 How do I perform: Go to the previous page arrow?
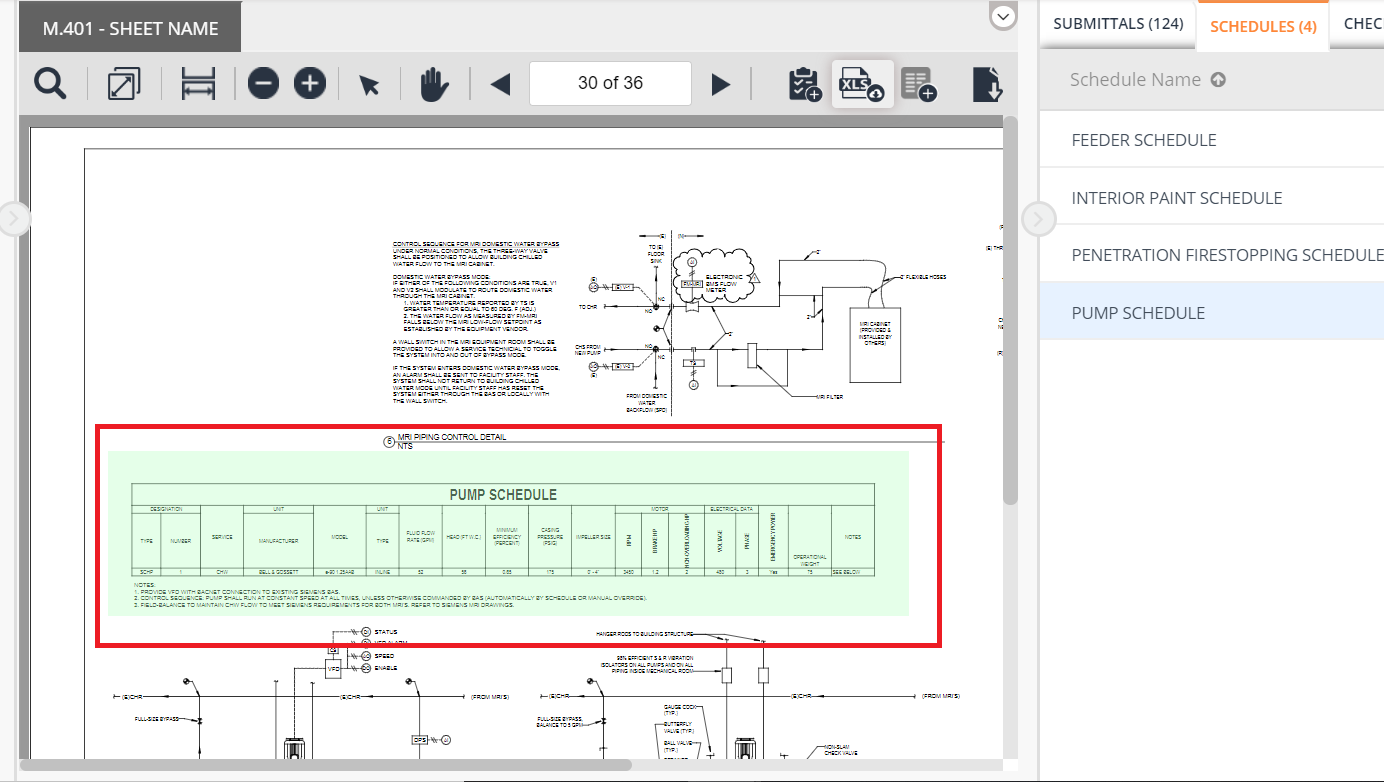click(x=501, y=85)
